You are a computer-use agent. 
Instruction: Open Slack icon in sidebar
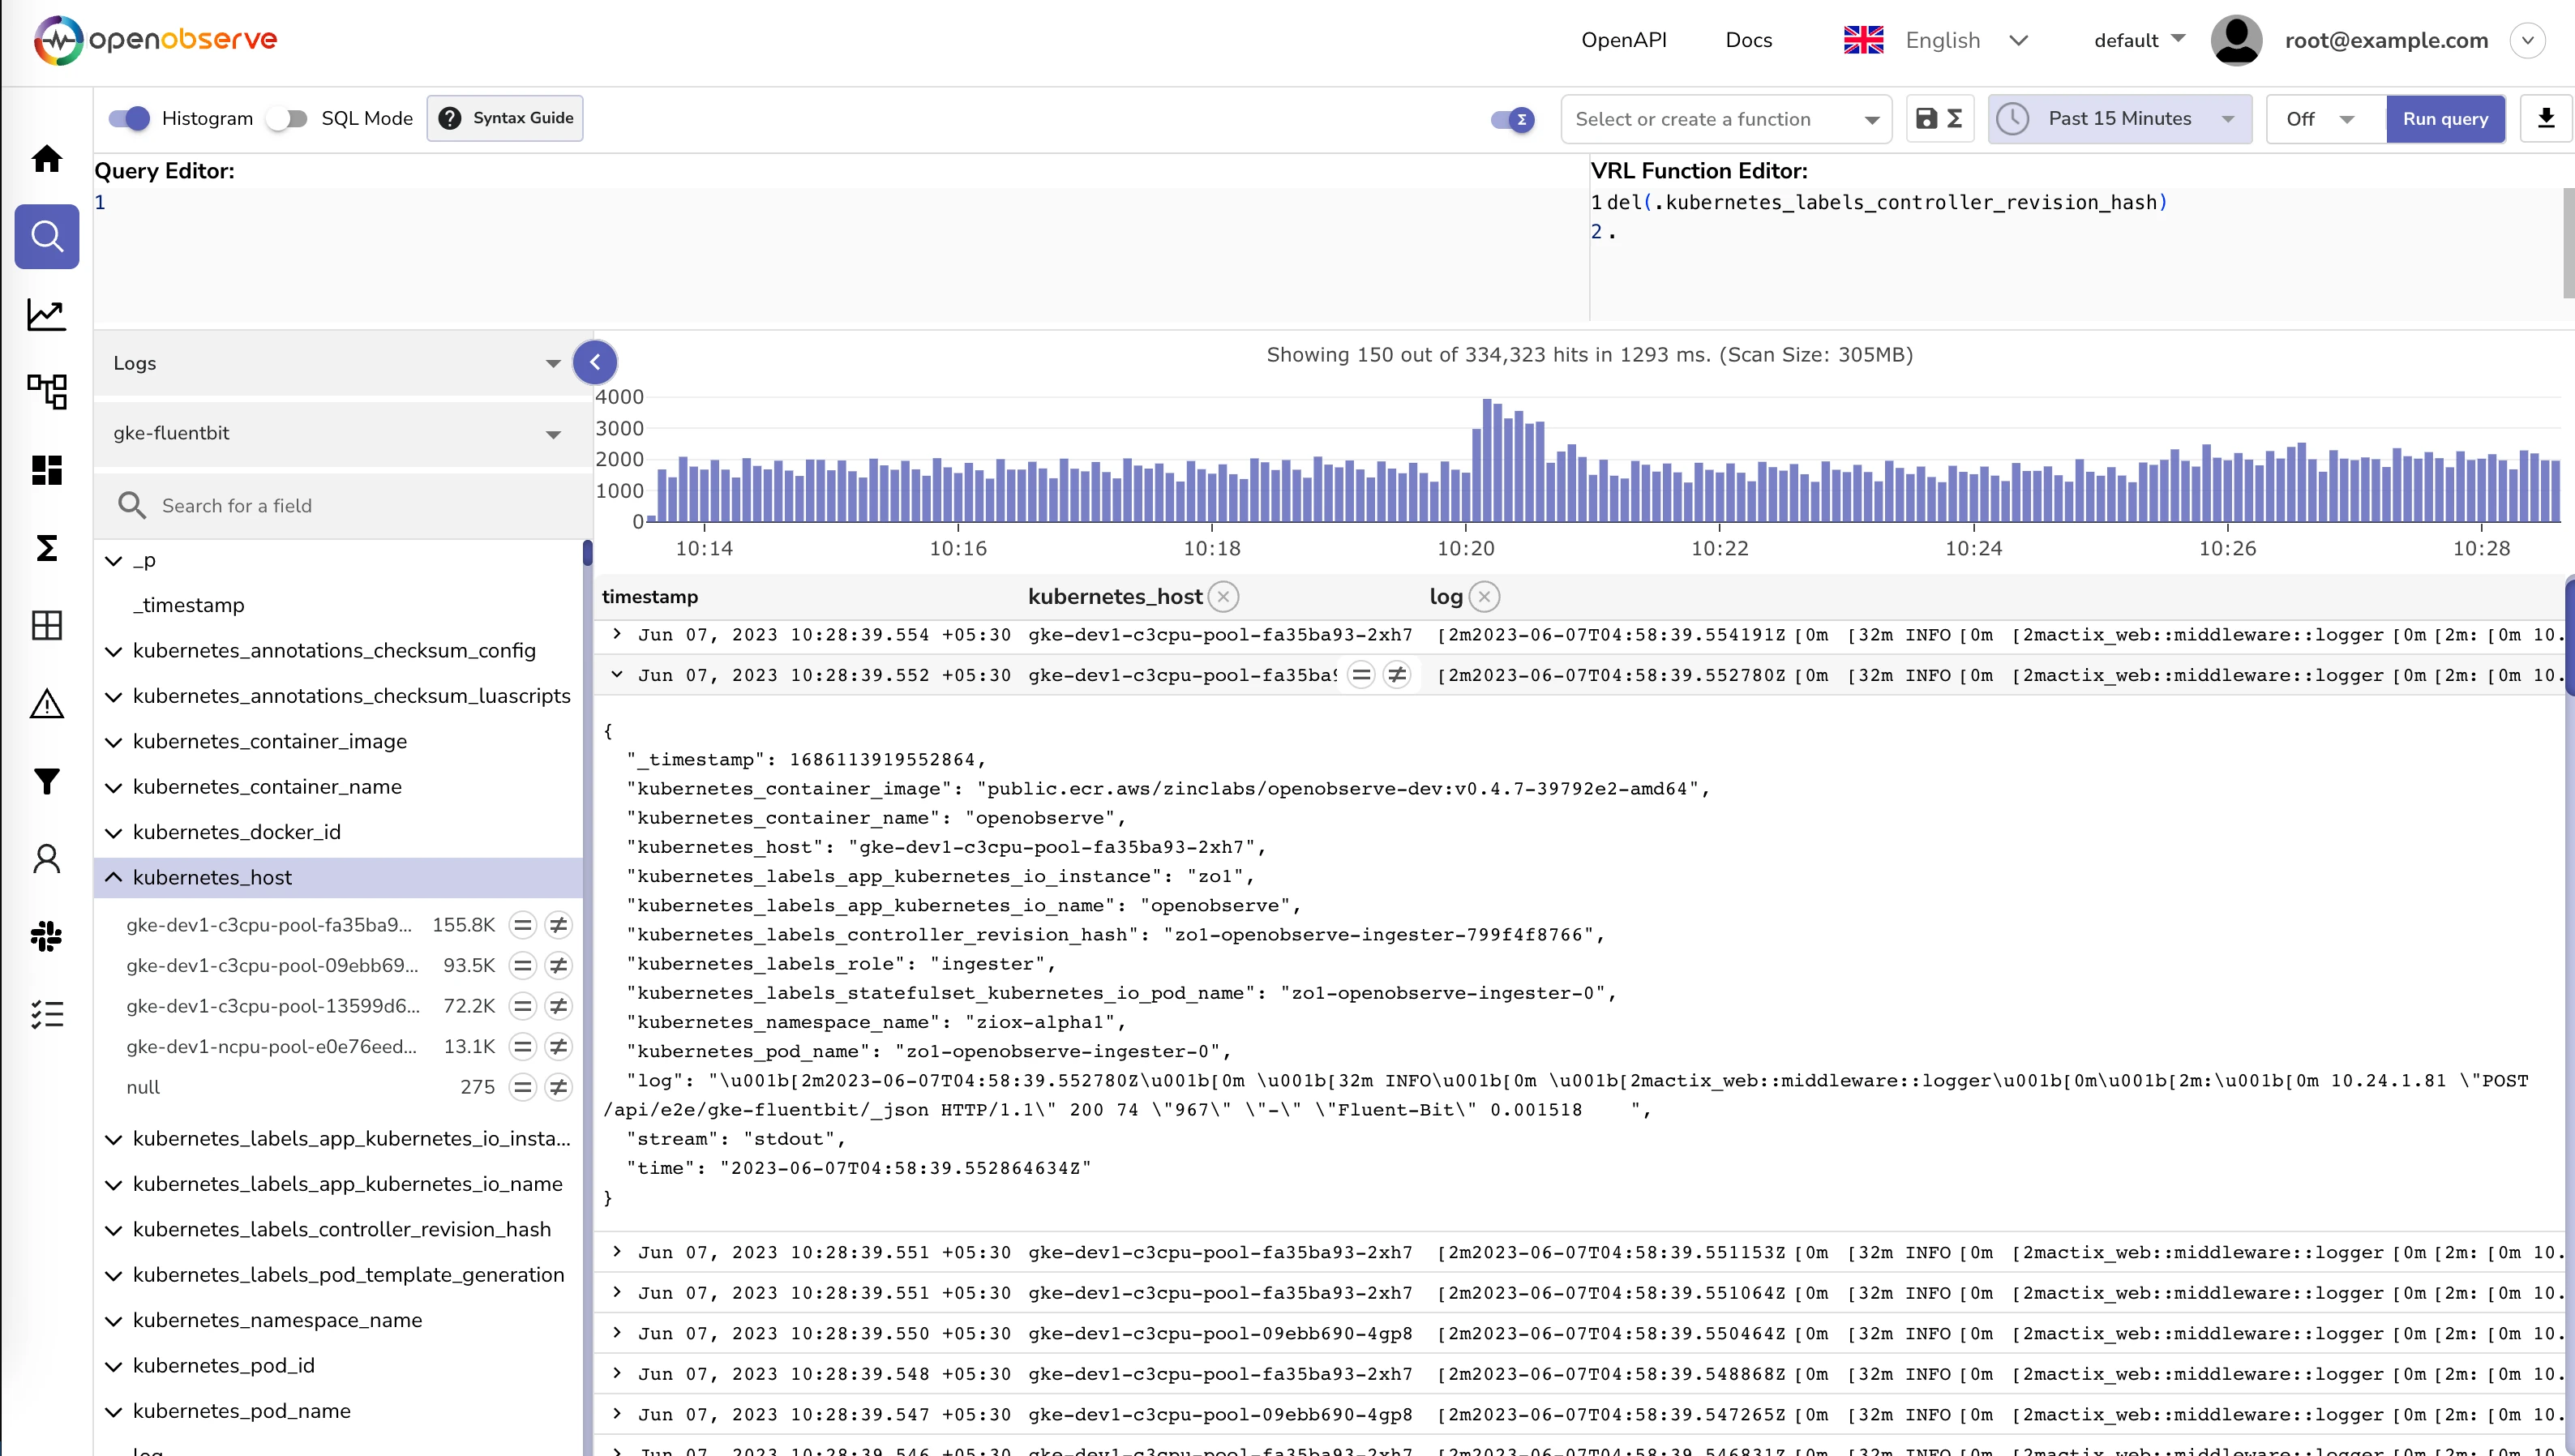[46, 936]
